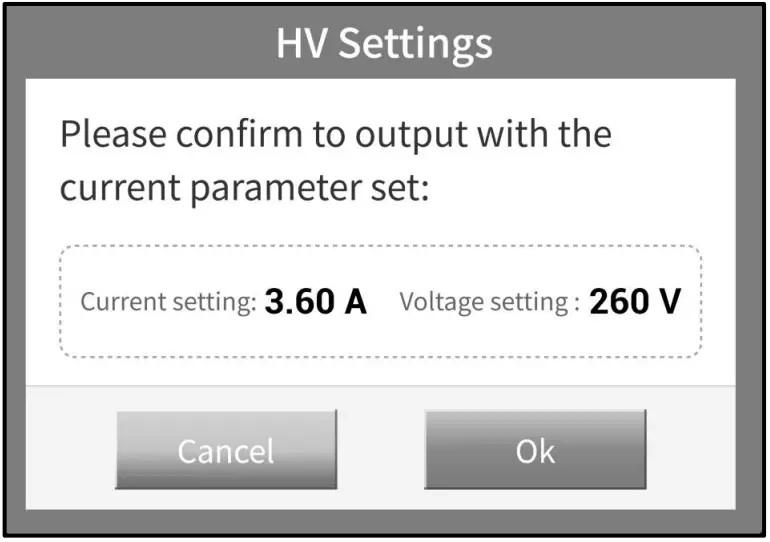Image resolution: width=770 pixels, height=542 pixels.
Task: Click the footer gap between Cancel and Ok
Action: [381, 450]
